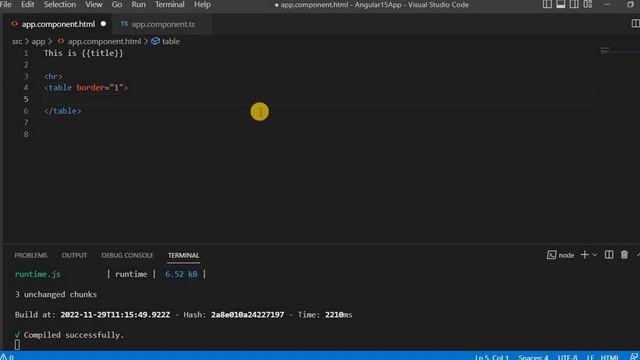Click the TS icon on app.component.ts tab
Screen dimensions: 640x360
pos(124,24)
